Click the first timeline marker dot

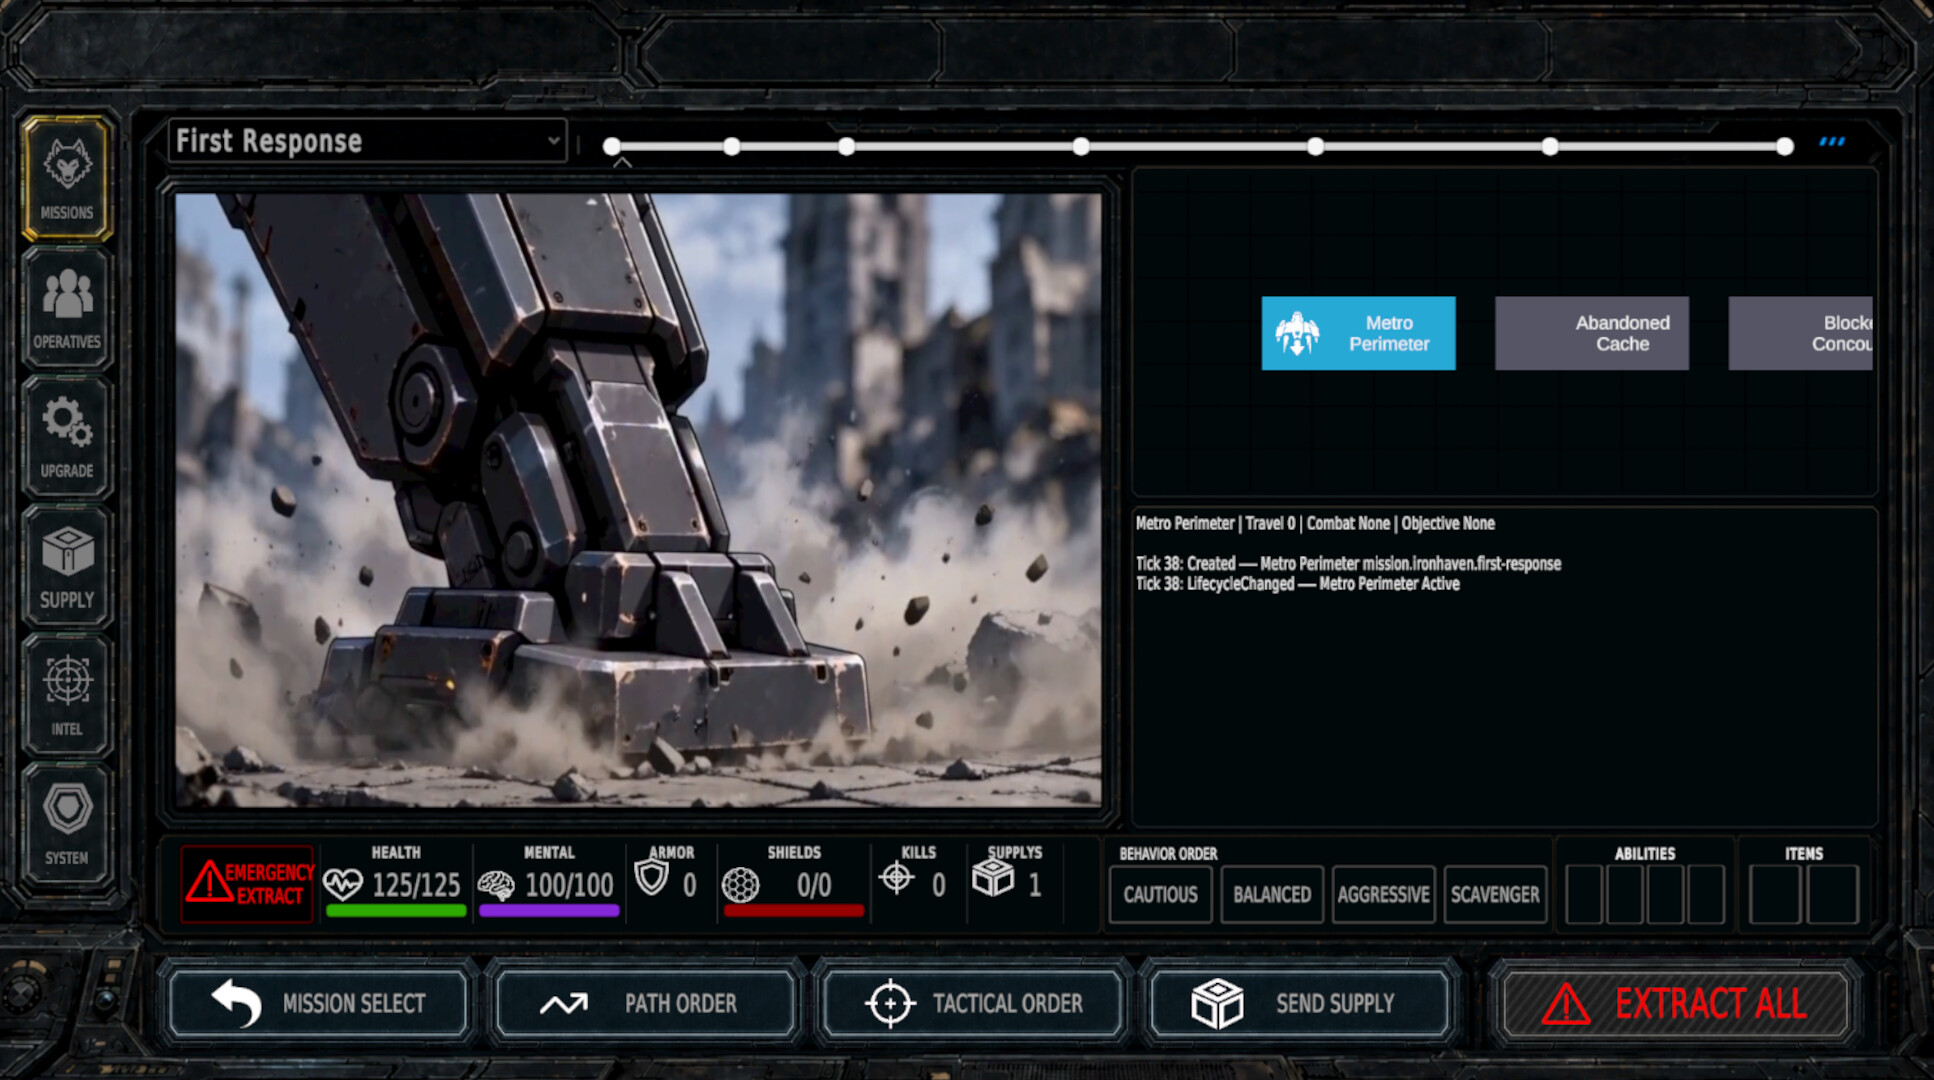click(612, 147)
